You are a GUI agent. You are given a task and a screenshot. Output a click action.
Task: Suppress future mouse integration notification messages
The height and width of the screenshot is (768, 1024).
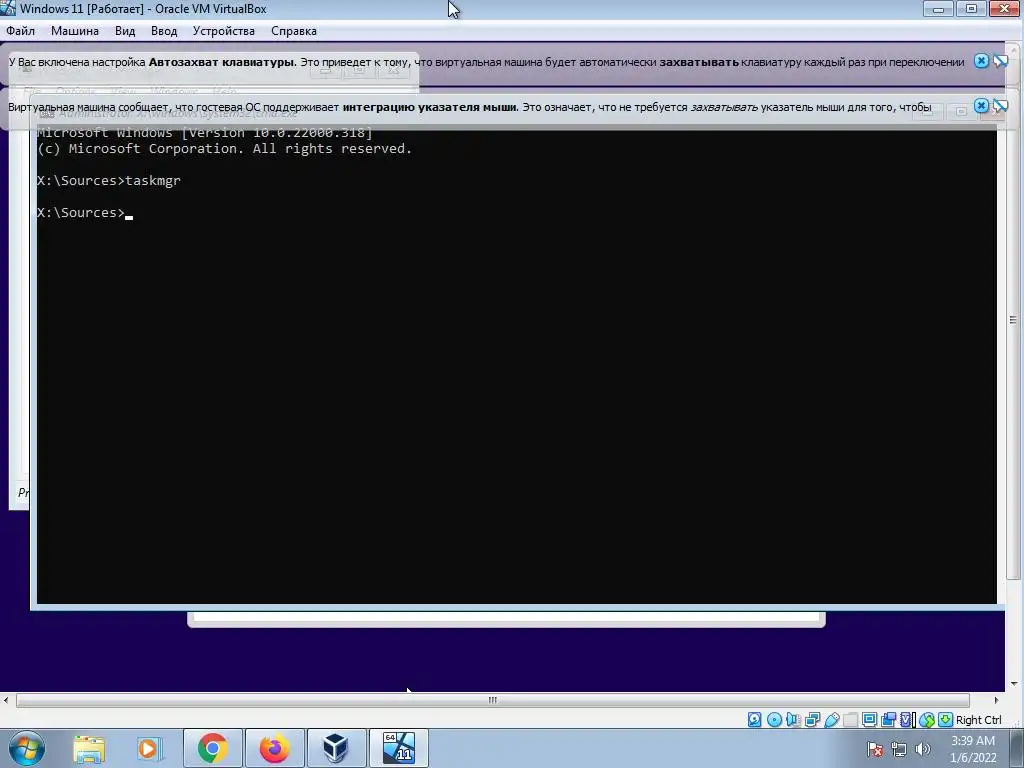pyautogui.click(x=1000, y=105)
